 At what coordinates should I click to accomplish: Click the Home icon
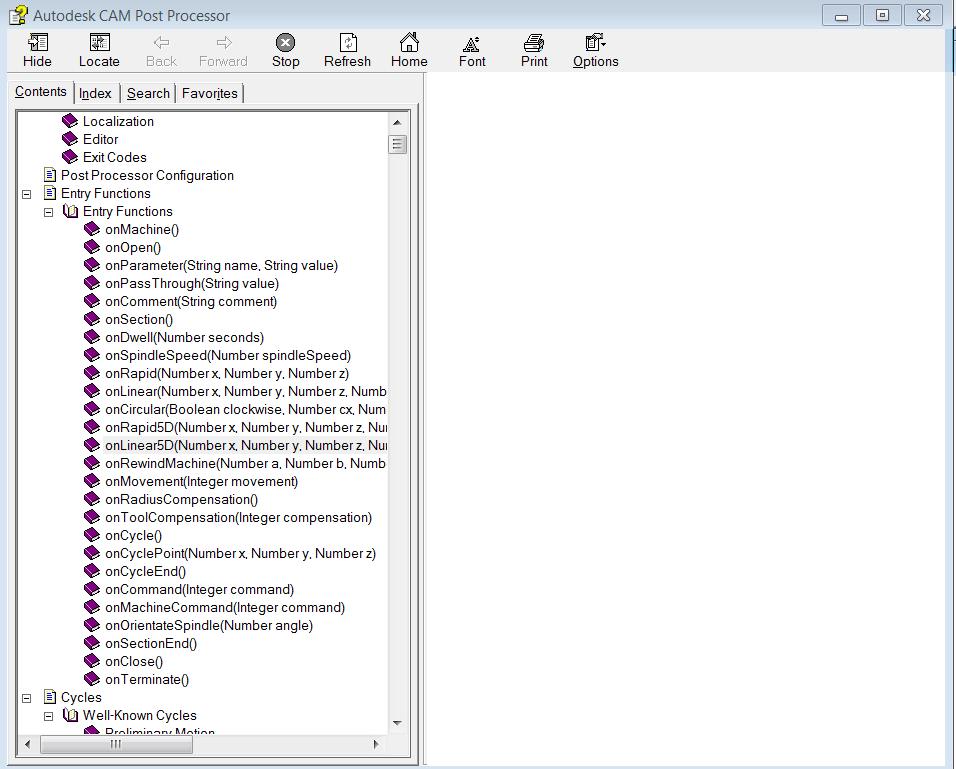[x=409, y=48]
